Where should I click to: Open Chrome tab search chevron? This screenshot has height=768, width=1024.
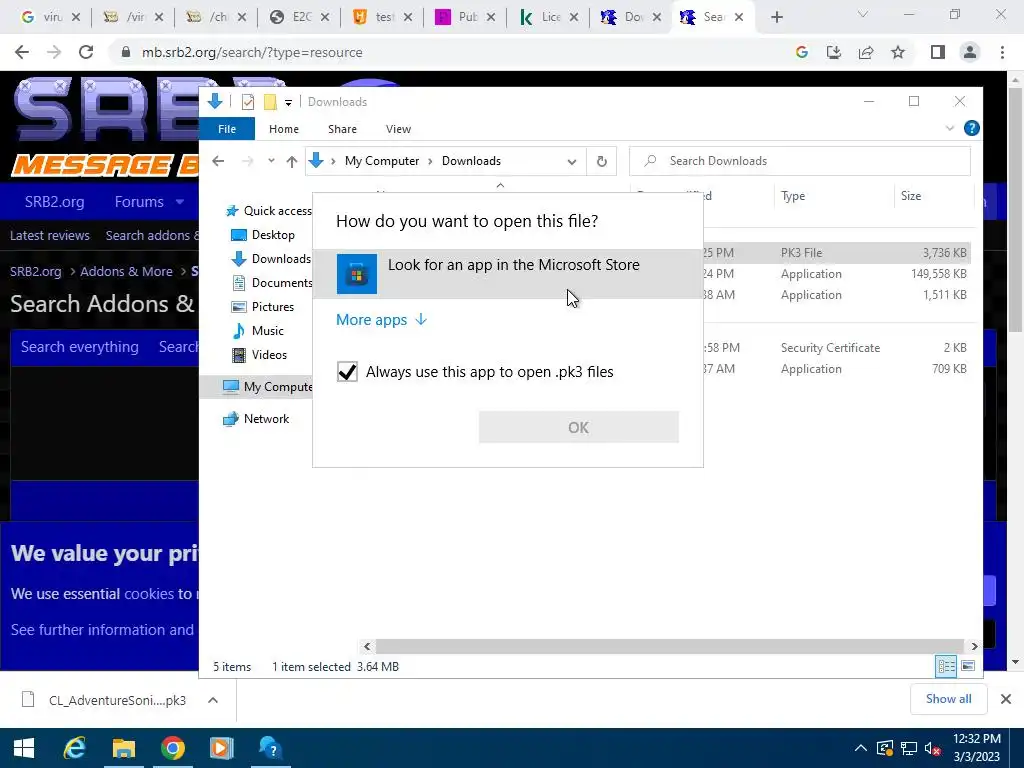pos(863,14)
